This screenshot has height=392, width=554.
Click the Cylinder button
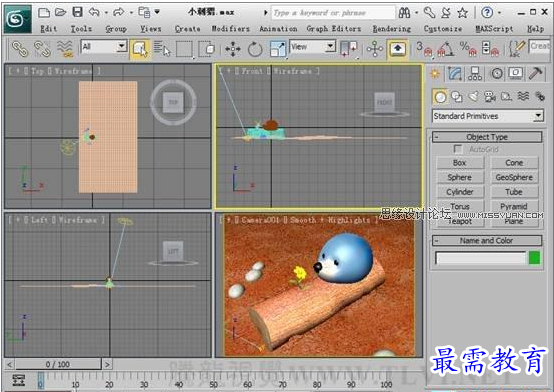tap(460, 192)
